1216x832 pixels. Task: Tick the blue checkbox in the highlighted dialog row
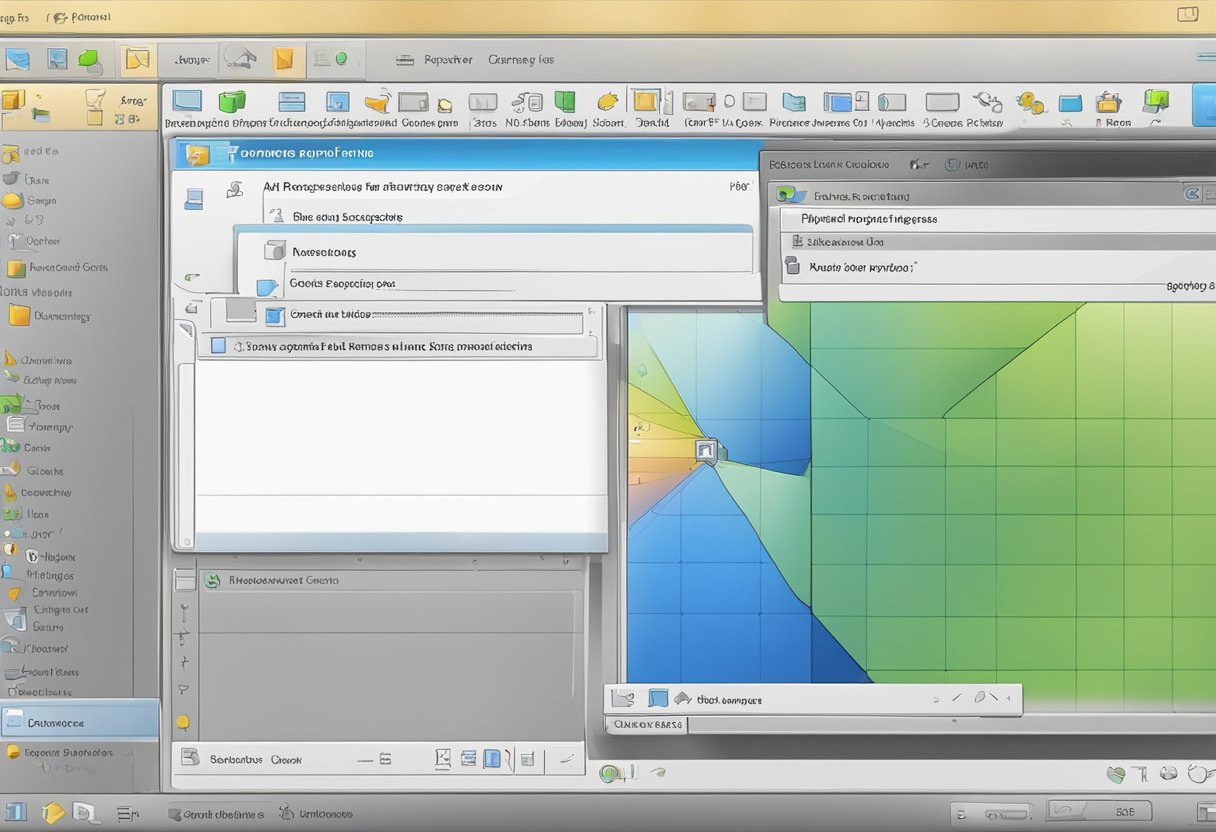[218, 346]
